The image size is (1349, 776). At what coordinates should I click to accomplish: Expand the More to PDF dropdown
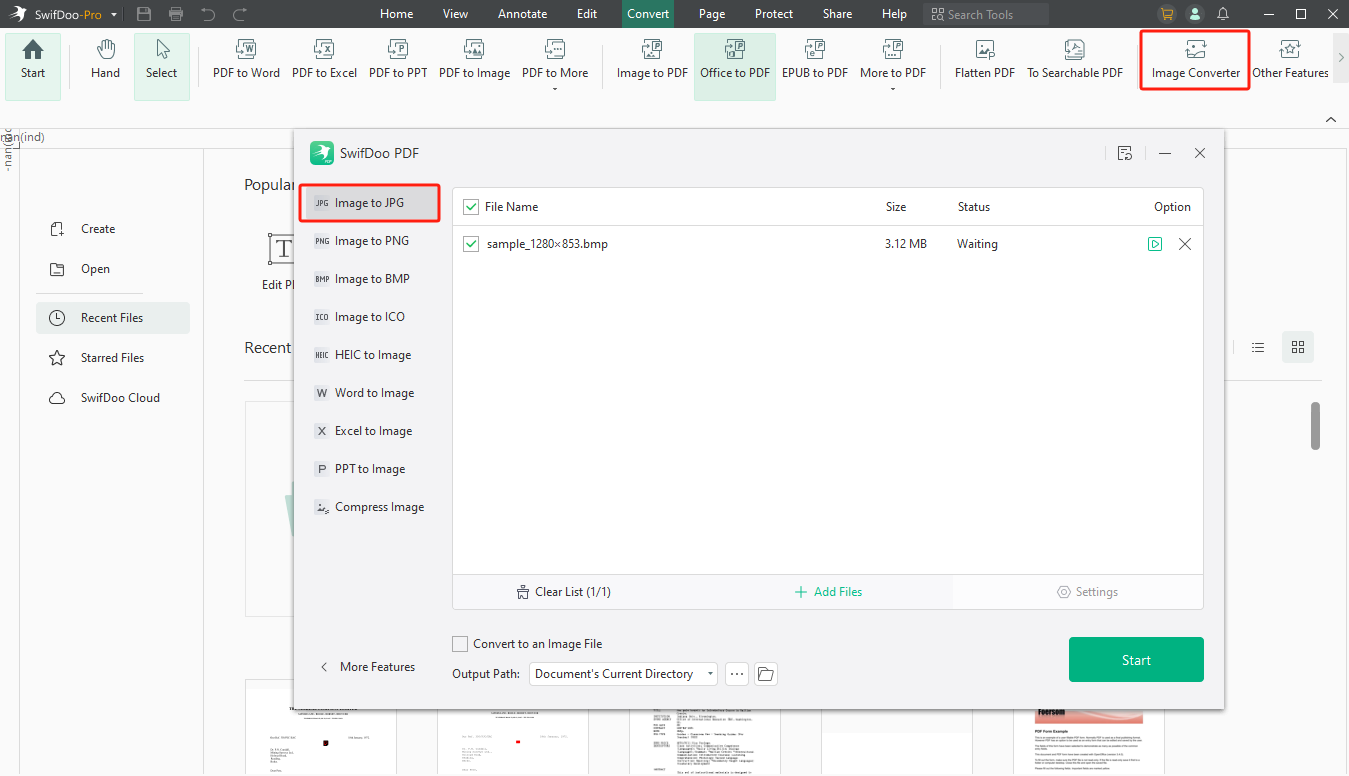point(893,89)
